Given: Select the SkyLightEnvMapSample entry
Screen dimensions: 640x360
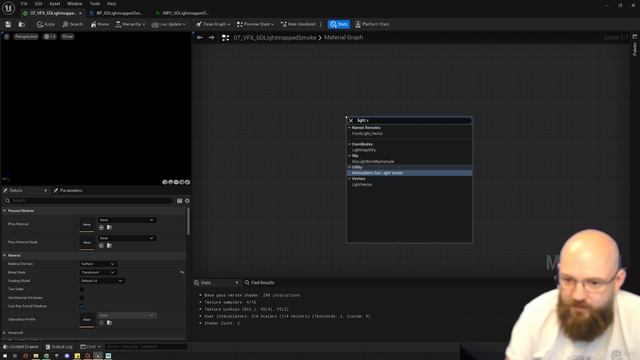Looking at the screenshot, I should pyautogui.click(x=373, y=162).
